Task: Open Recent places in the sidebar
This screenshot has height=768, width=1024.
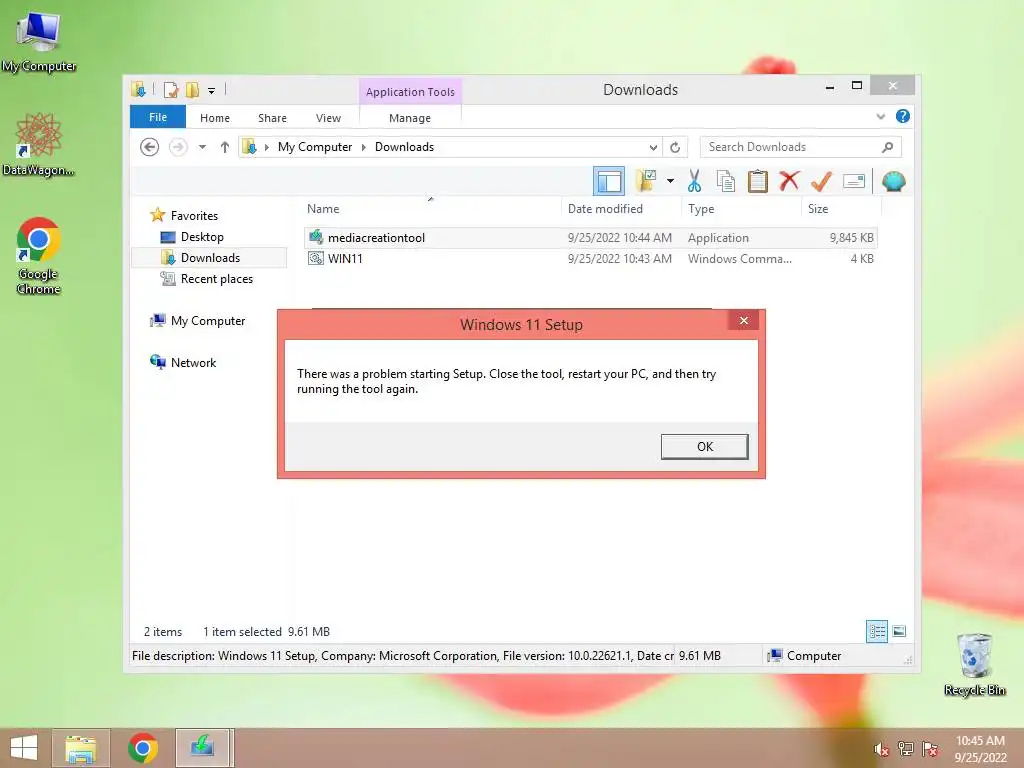Action: (216, 279)
